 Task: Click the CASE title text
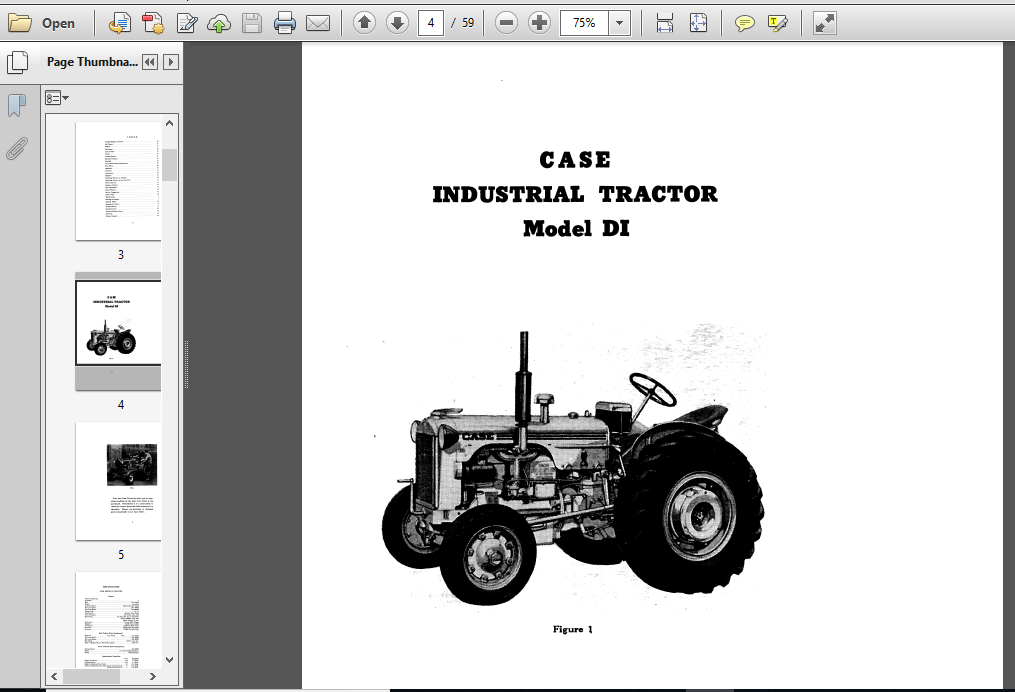pos(575,160)
